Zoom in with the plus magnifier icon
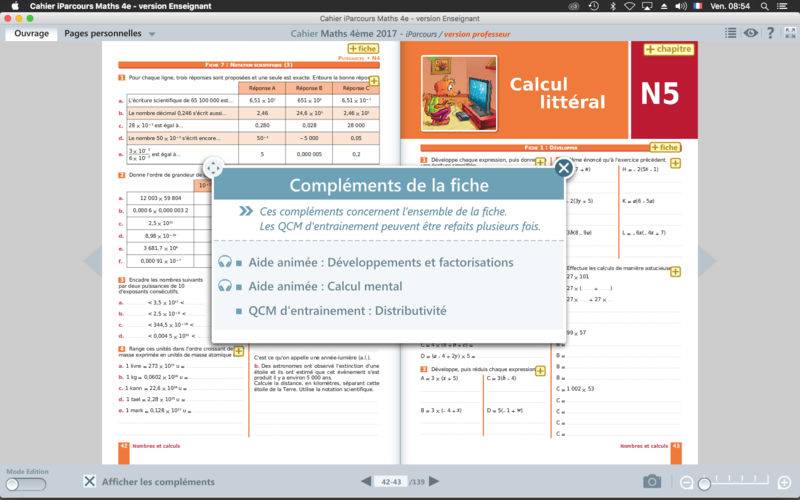The image size is (800, 500). tap(785, 482)
